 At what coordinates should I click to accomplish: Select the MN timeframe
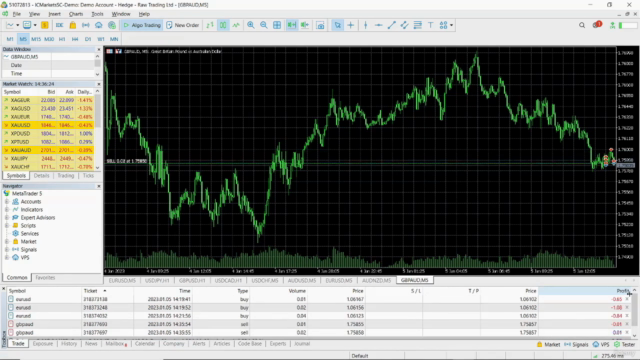(114, 39)
